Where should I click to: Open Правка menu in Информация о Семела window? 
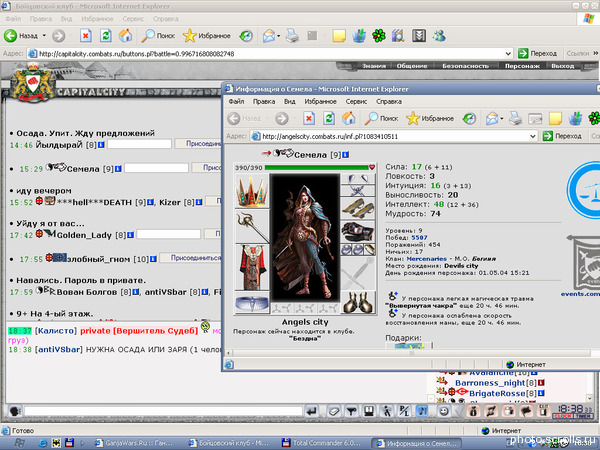coord(264,101)
